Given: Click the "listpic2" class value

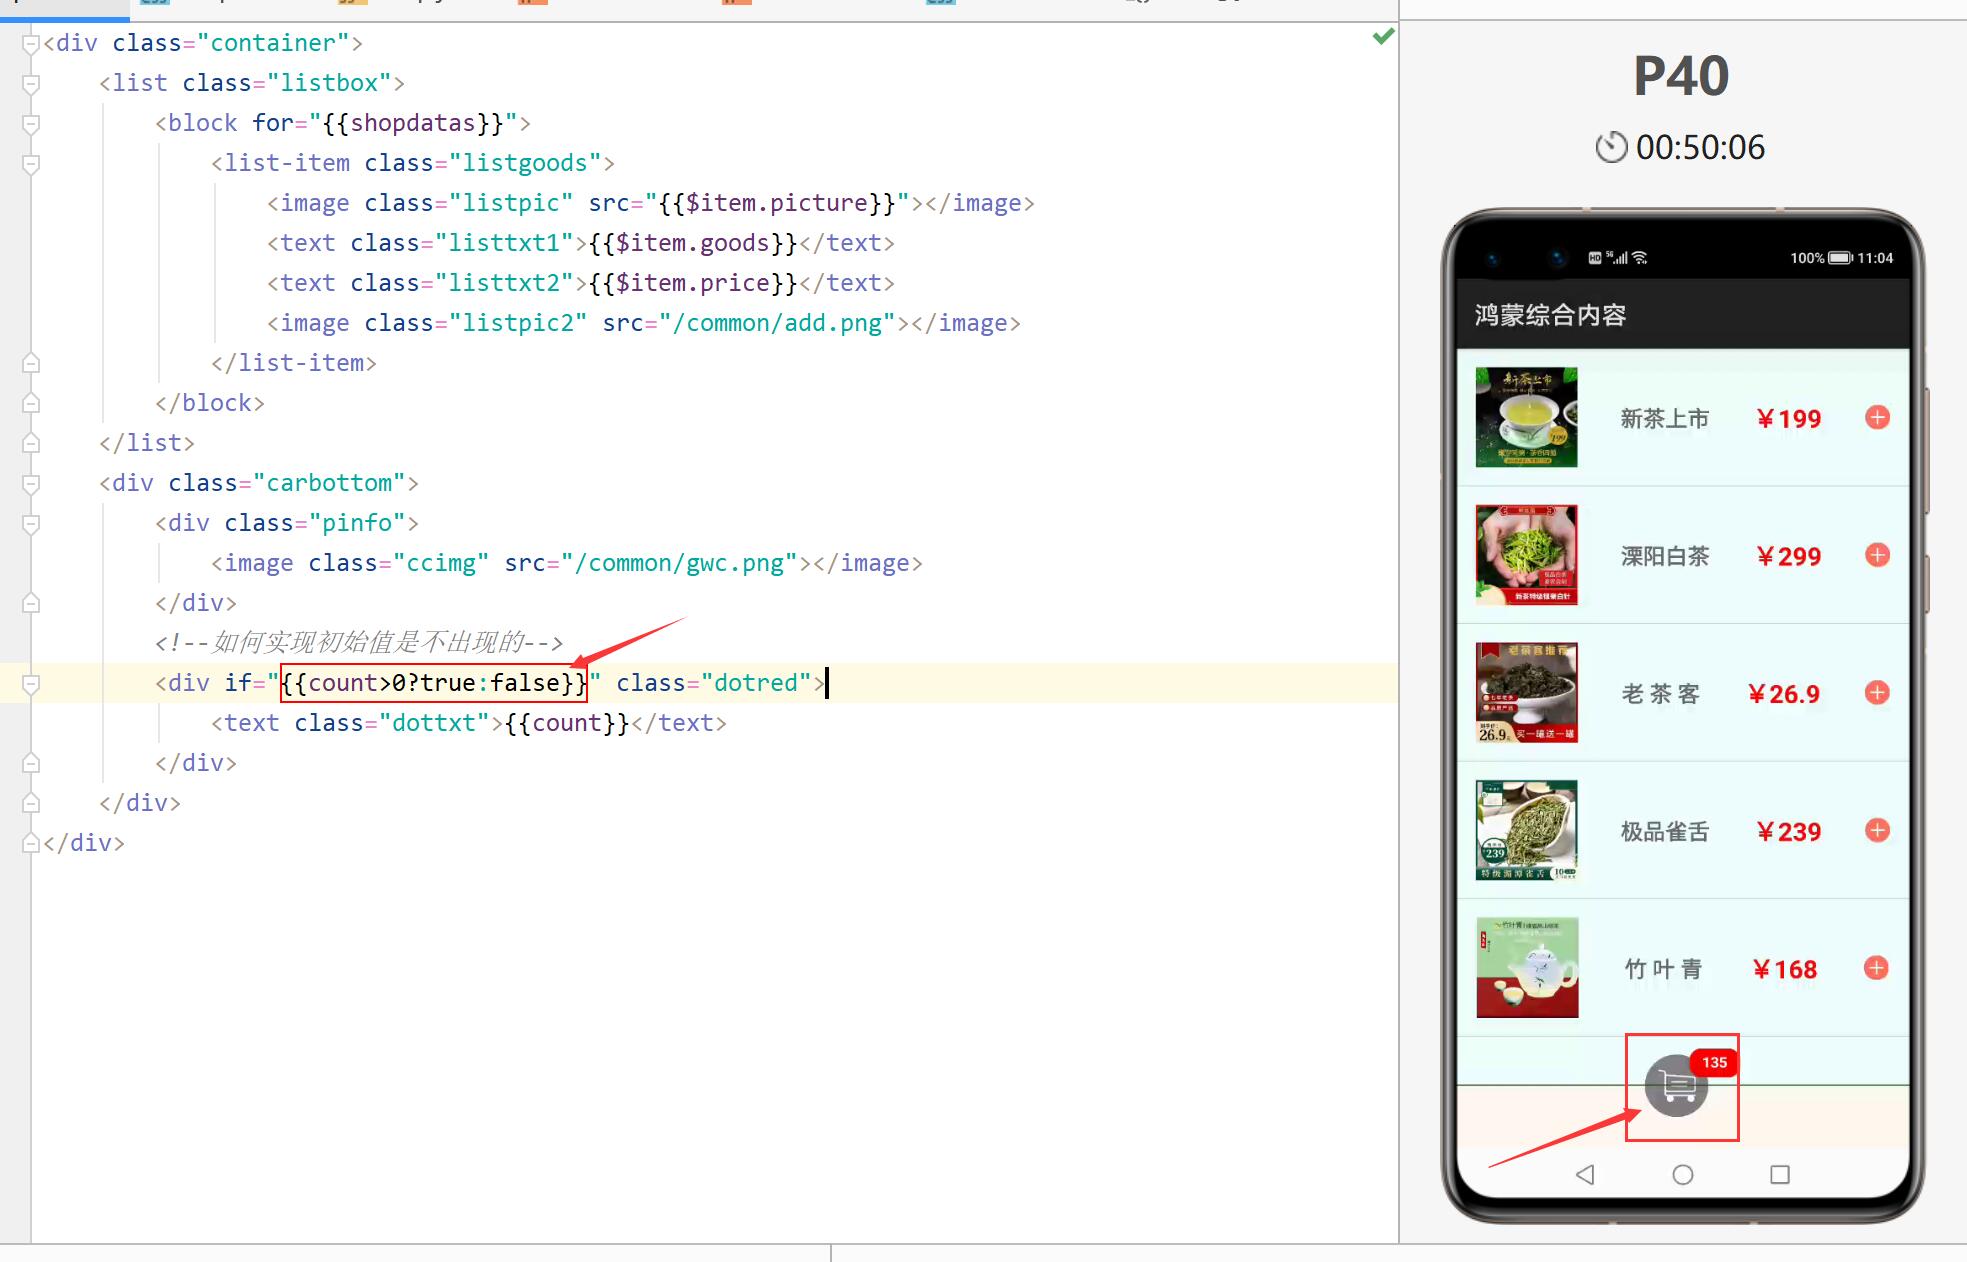Looking at the screenshot, I should tap(518, 323).
